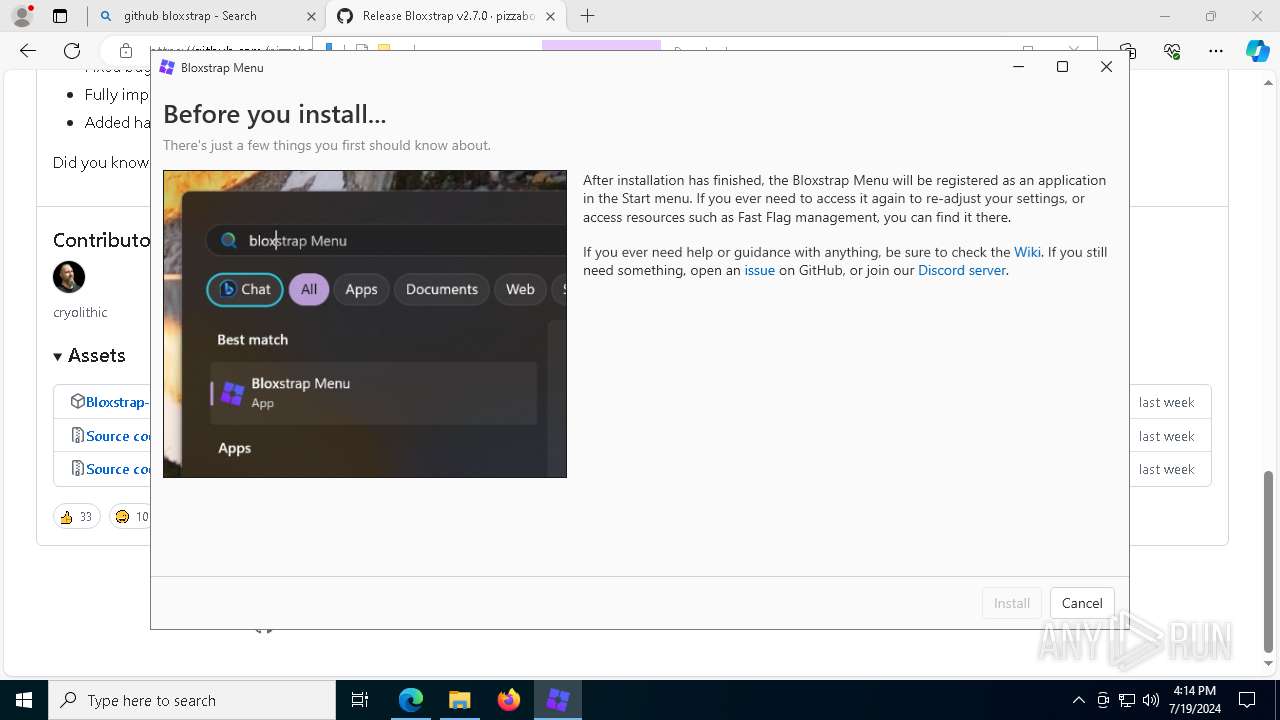Collapse the Assets section on GitHub
1280x720 pixels.
(89, 355)
